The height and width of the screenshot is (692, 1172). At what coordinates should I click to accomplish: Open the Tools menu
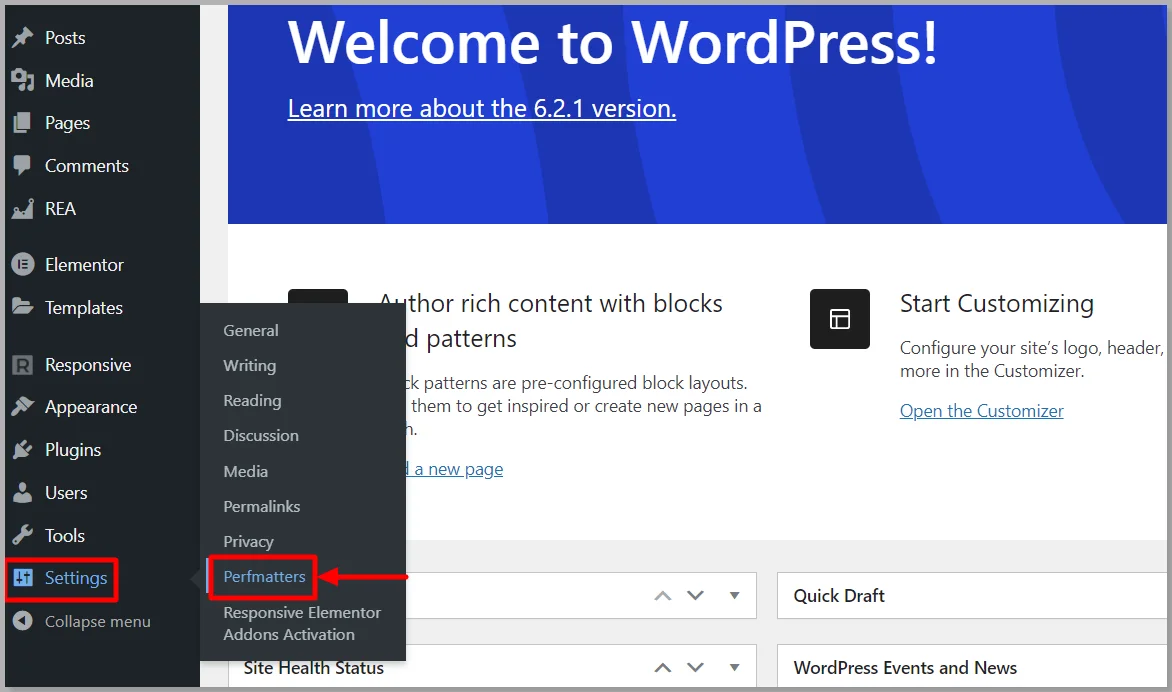coord(64,535)
